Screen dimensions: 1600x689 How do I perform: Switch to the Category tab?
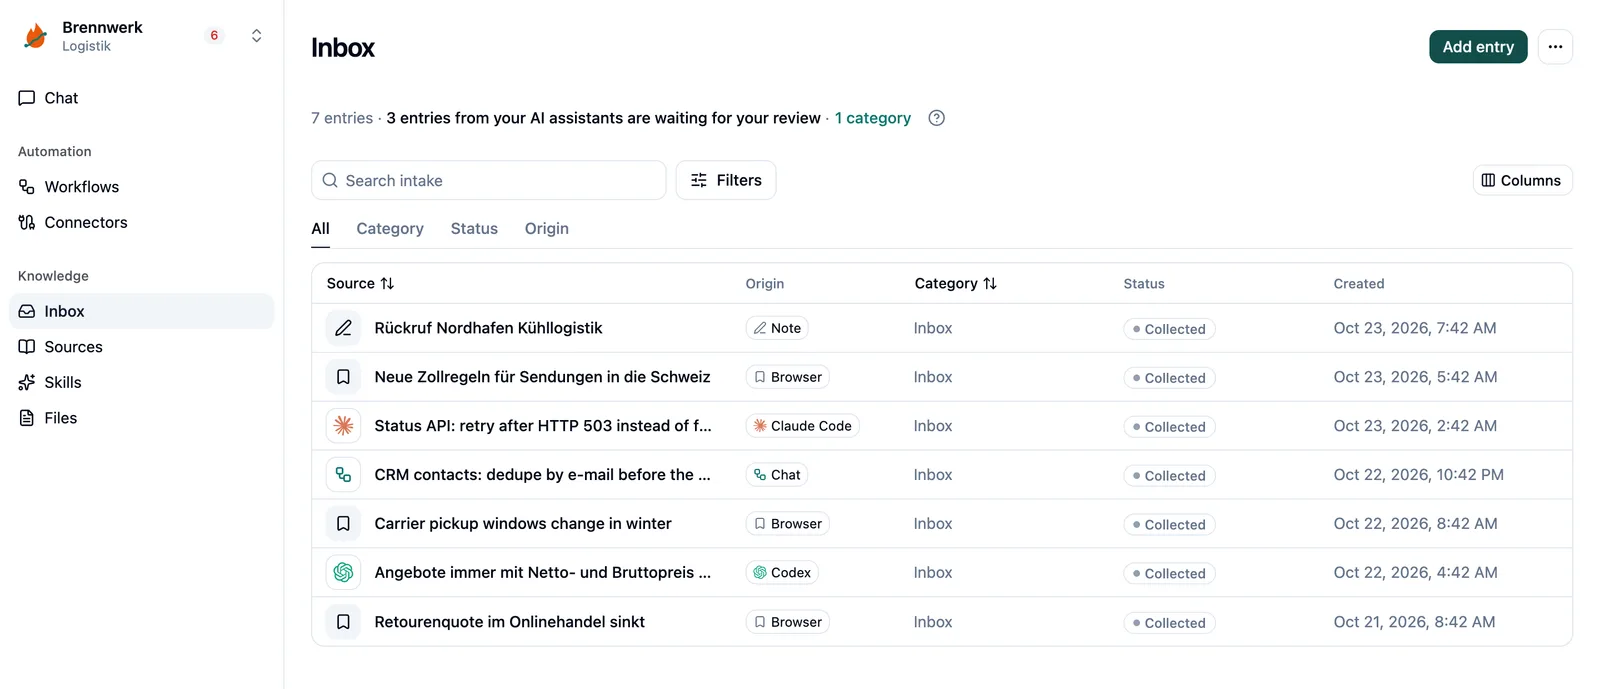click(390, 228)
